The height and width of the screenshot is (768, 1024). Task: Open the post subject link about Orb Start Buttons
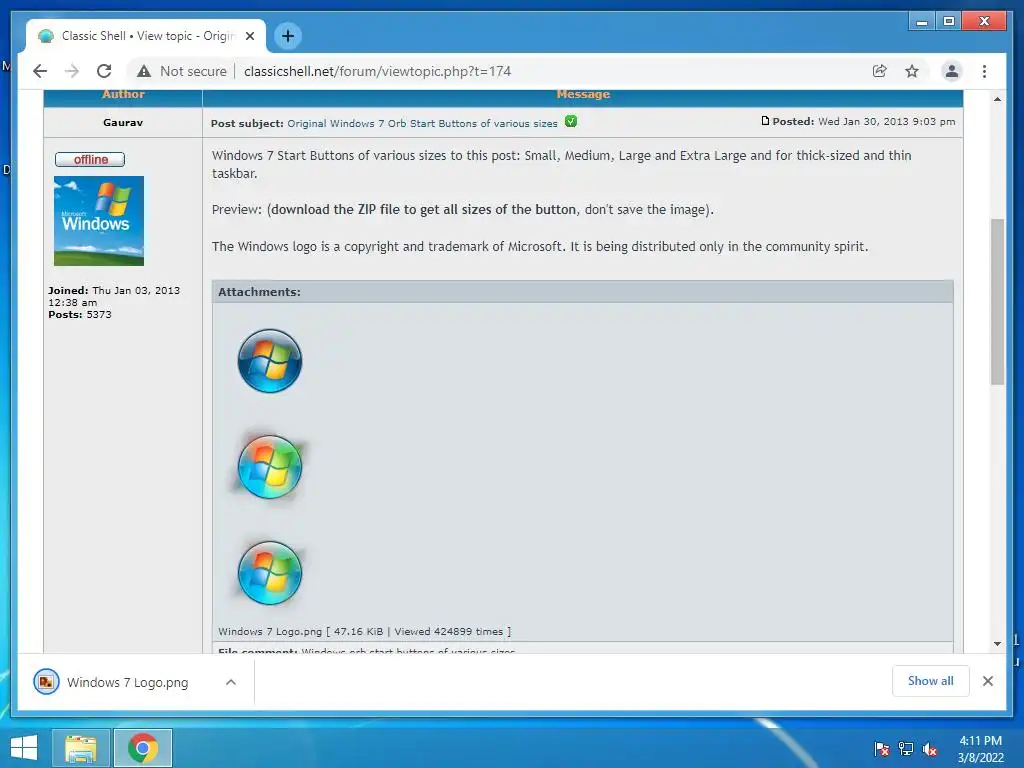(422, 123)
